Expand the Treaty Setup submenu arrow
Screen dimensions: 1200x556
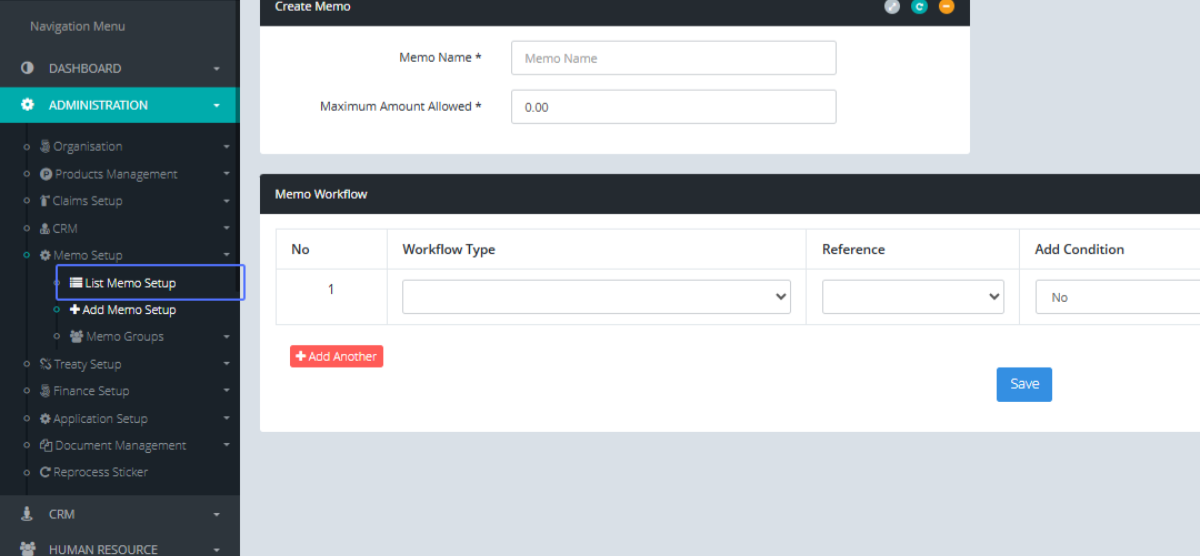tap(226, 364)
